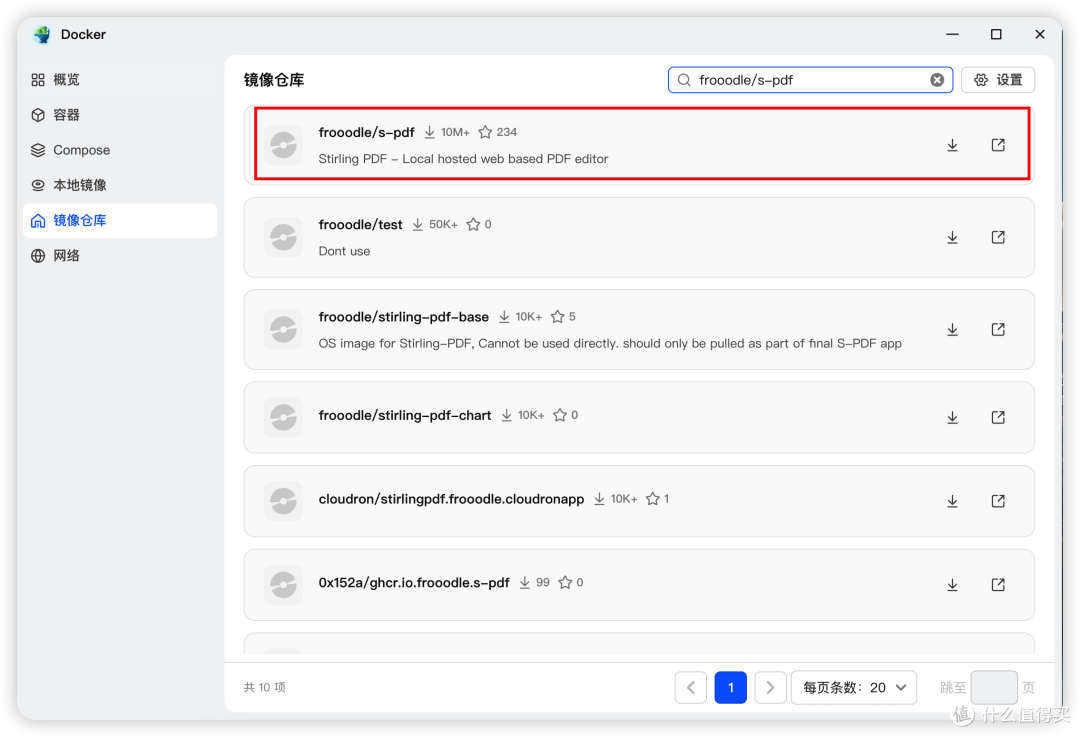Open the 设置 settings button
Viewport: 1080px width, 737px height.
(997, 80)
